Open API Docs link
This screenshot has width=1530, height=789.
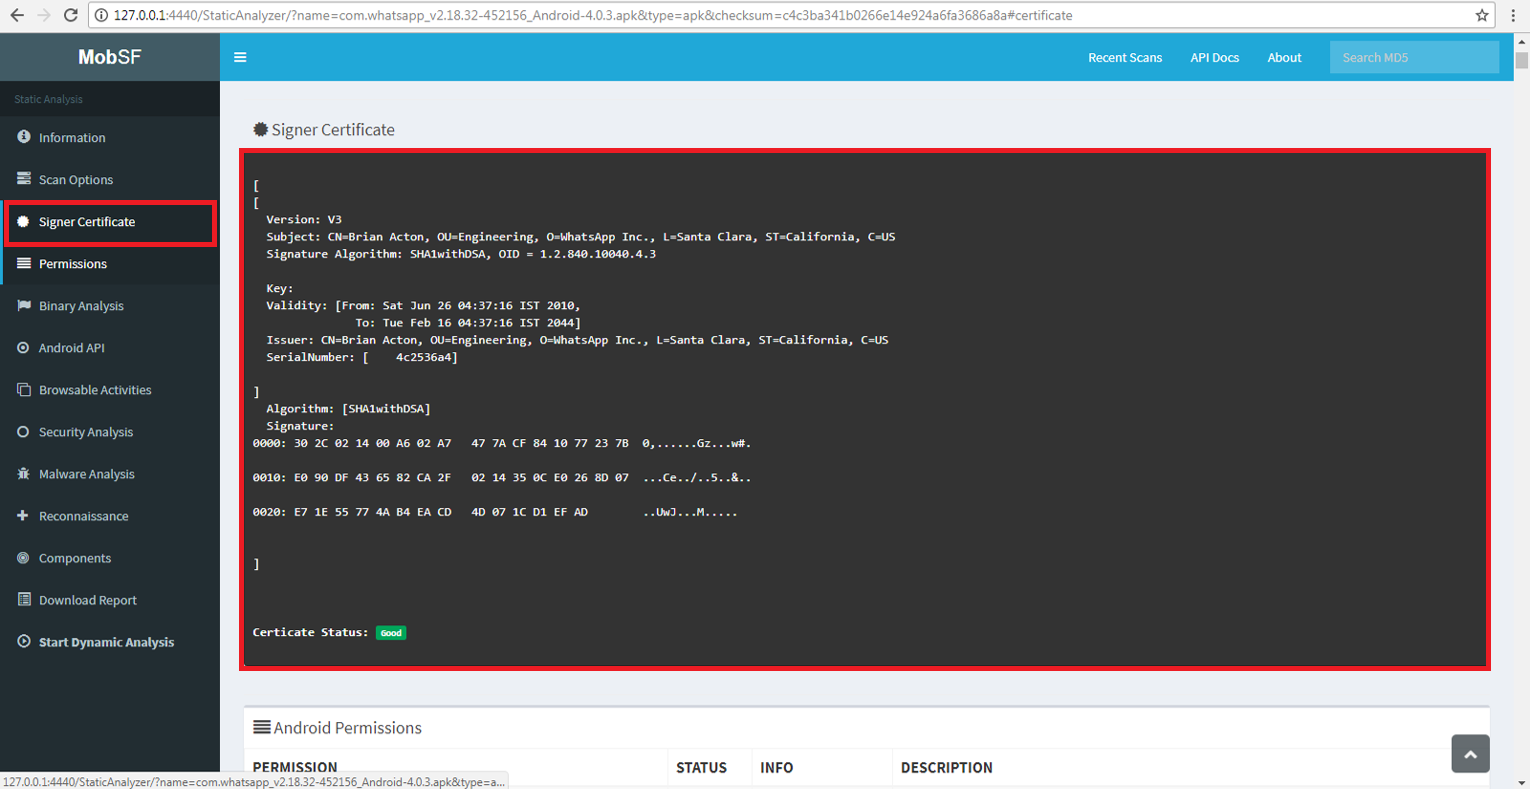pyautogui.click(x=1214, y=57)
